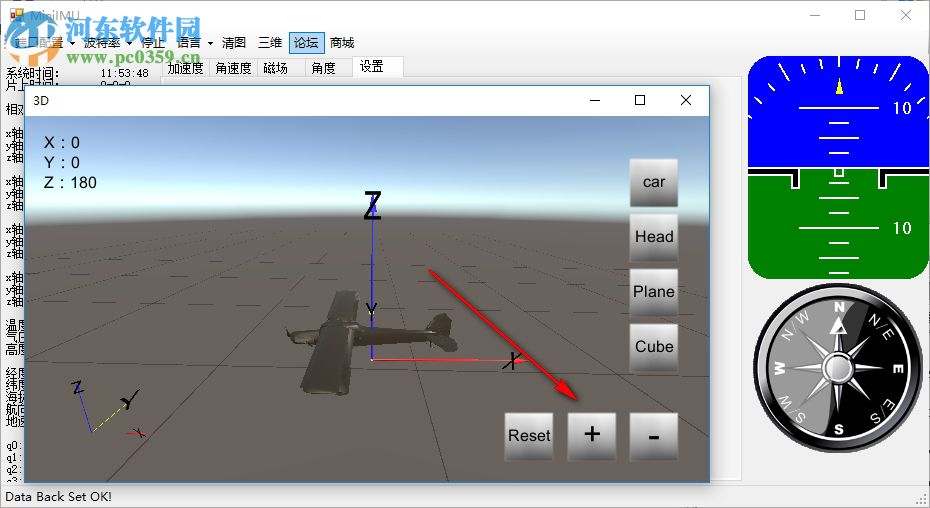This screenshot has height=508, width=930.
Task: Open the 商城 menu item
Action: (342, 43)
